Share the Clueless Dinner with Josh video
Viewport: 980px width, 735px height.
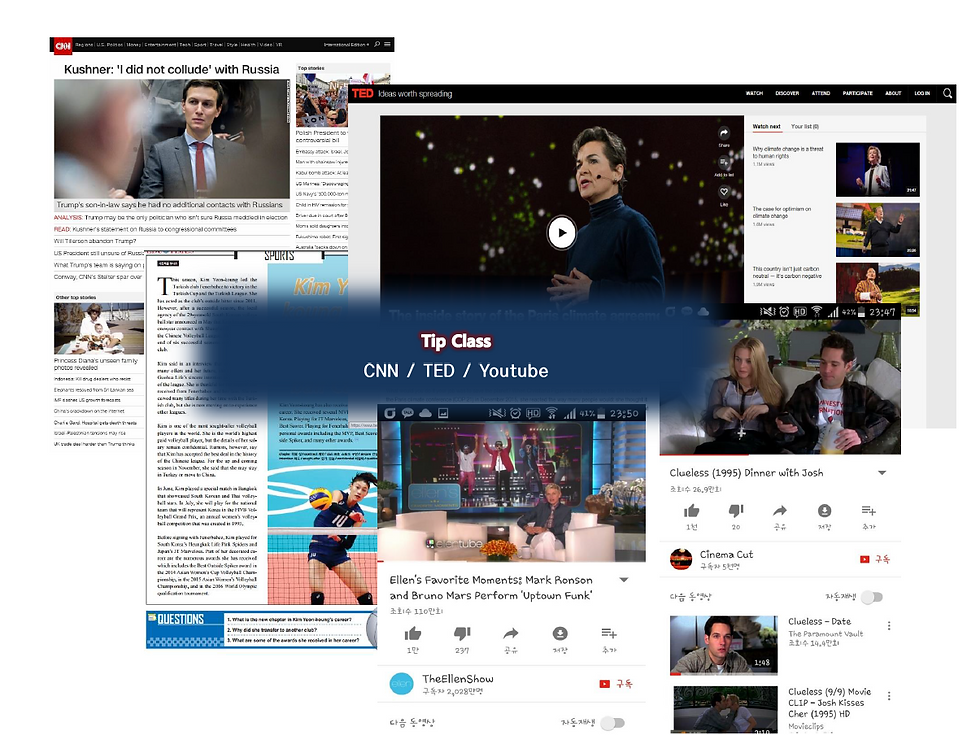click(780, 511)
